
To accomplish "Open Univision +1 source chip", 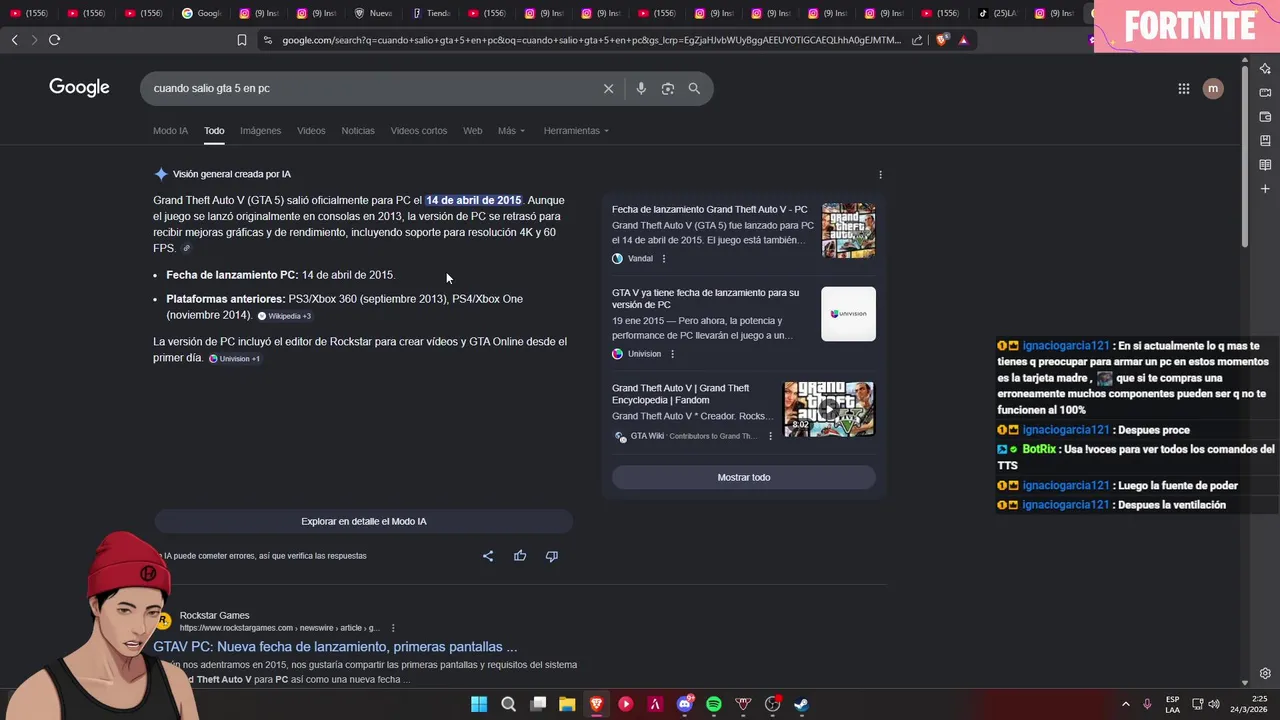I will [235, 359].
